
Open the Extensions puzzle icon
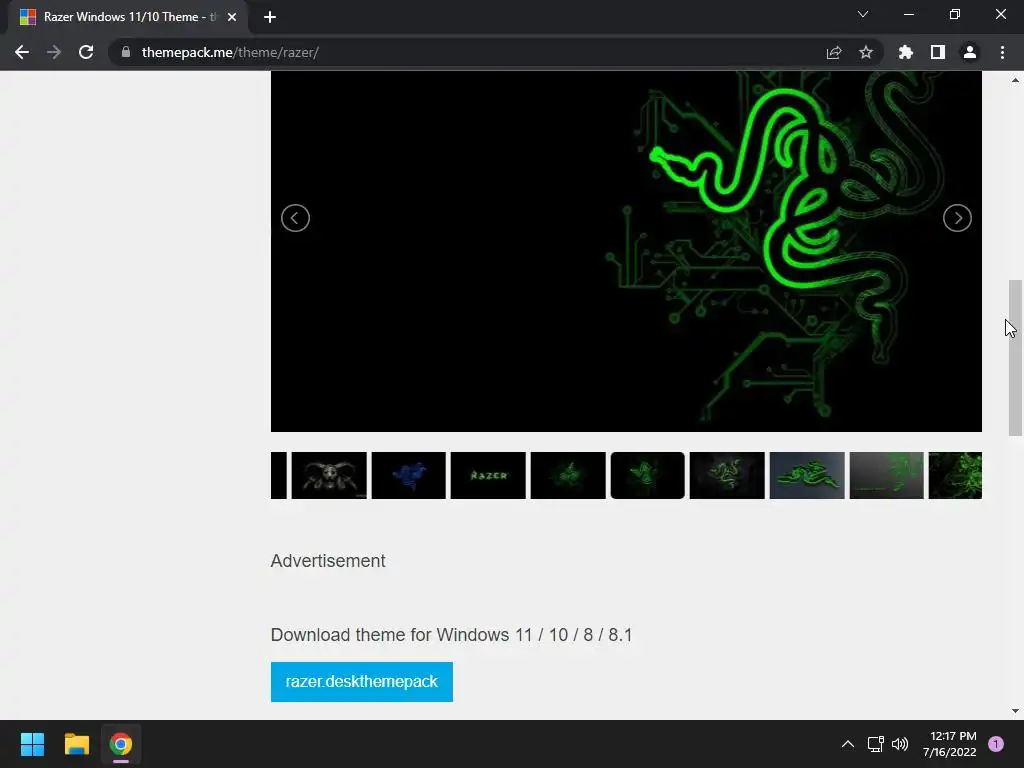[906, 52]
